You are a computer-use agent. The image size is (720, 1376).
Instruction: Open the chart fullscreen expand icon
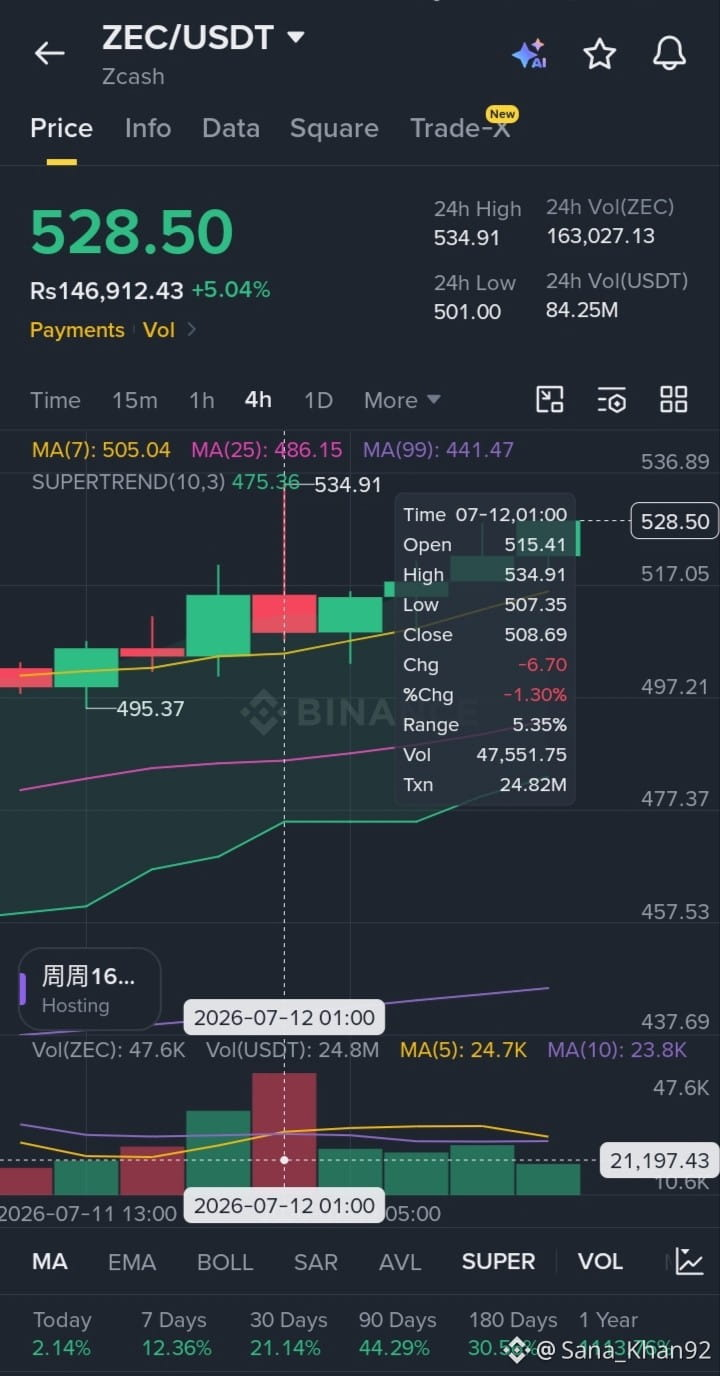pyautogui.click(x=550, y=400)
